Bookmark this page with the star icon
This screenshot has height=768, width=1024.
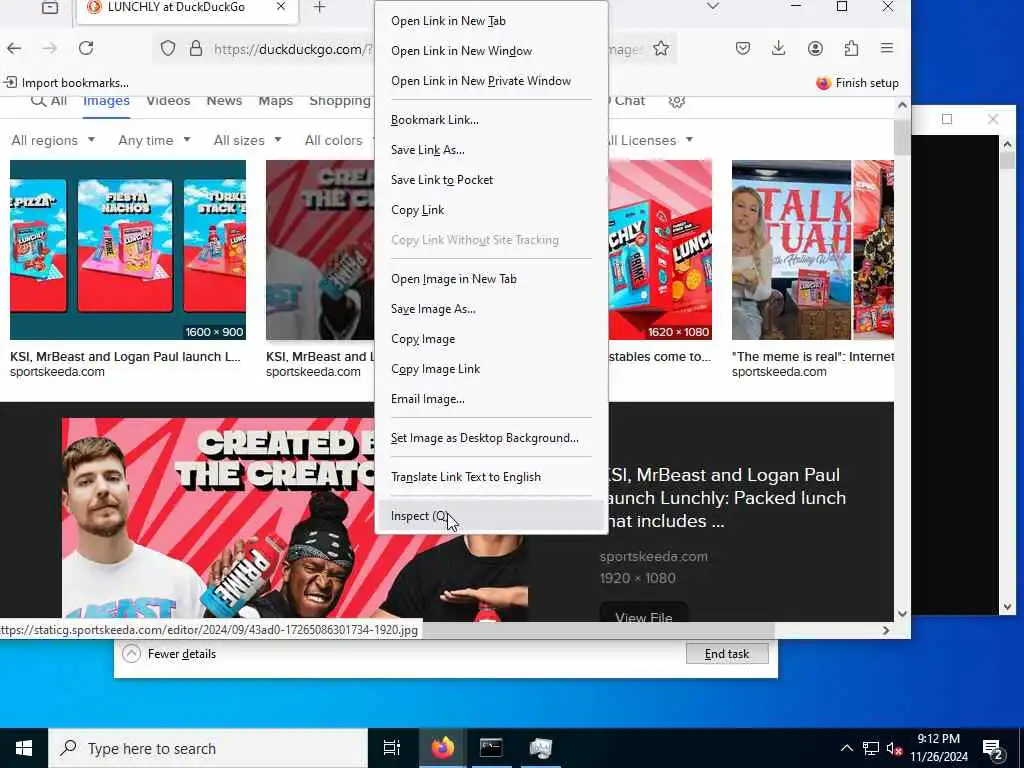[661, 48]
